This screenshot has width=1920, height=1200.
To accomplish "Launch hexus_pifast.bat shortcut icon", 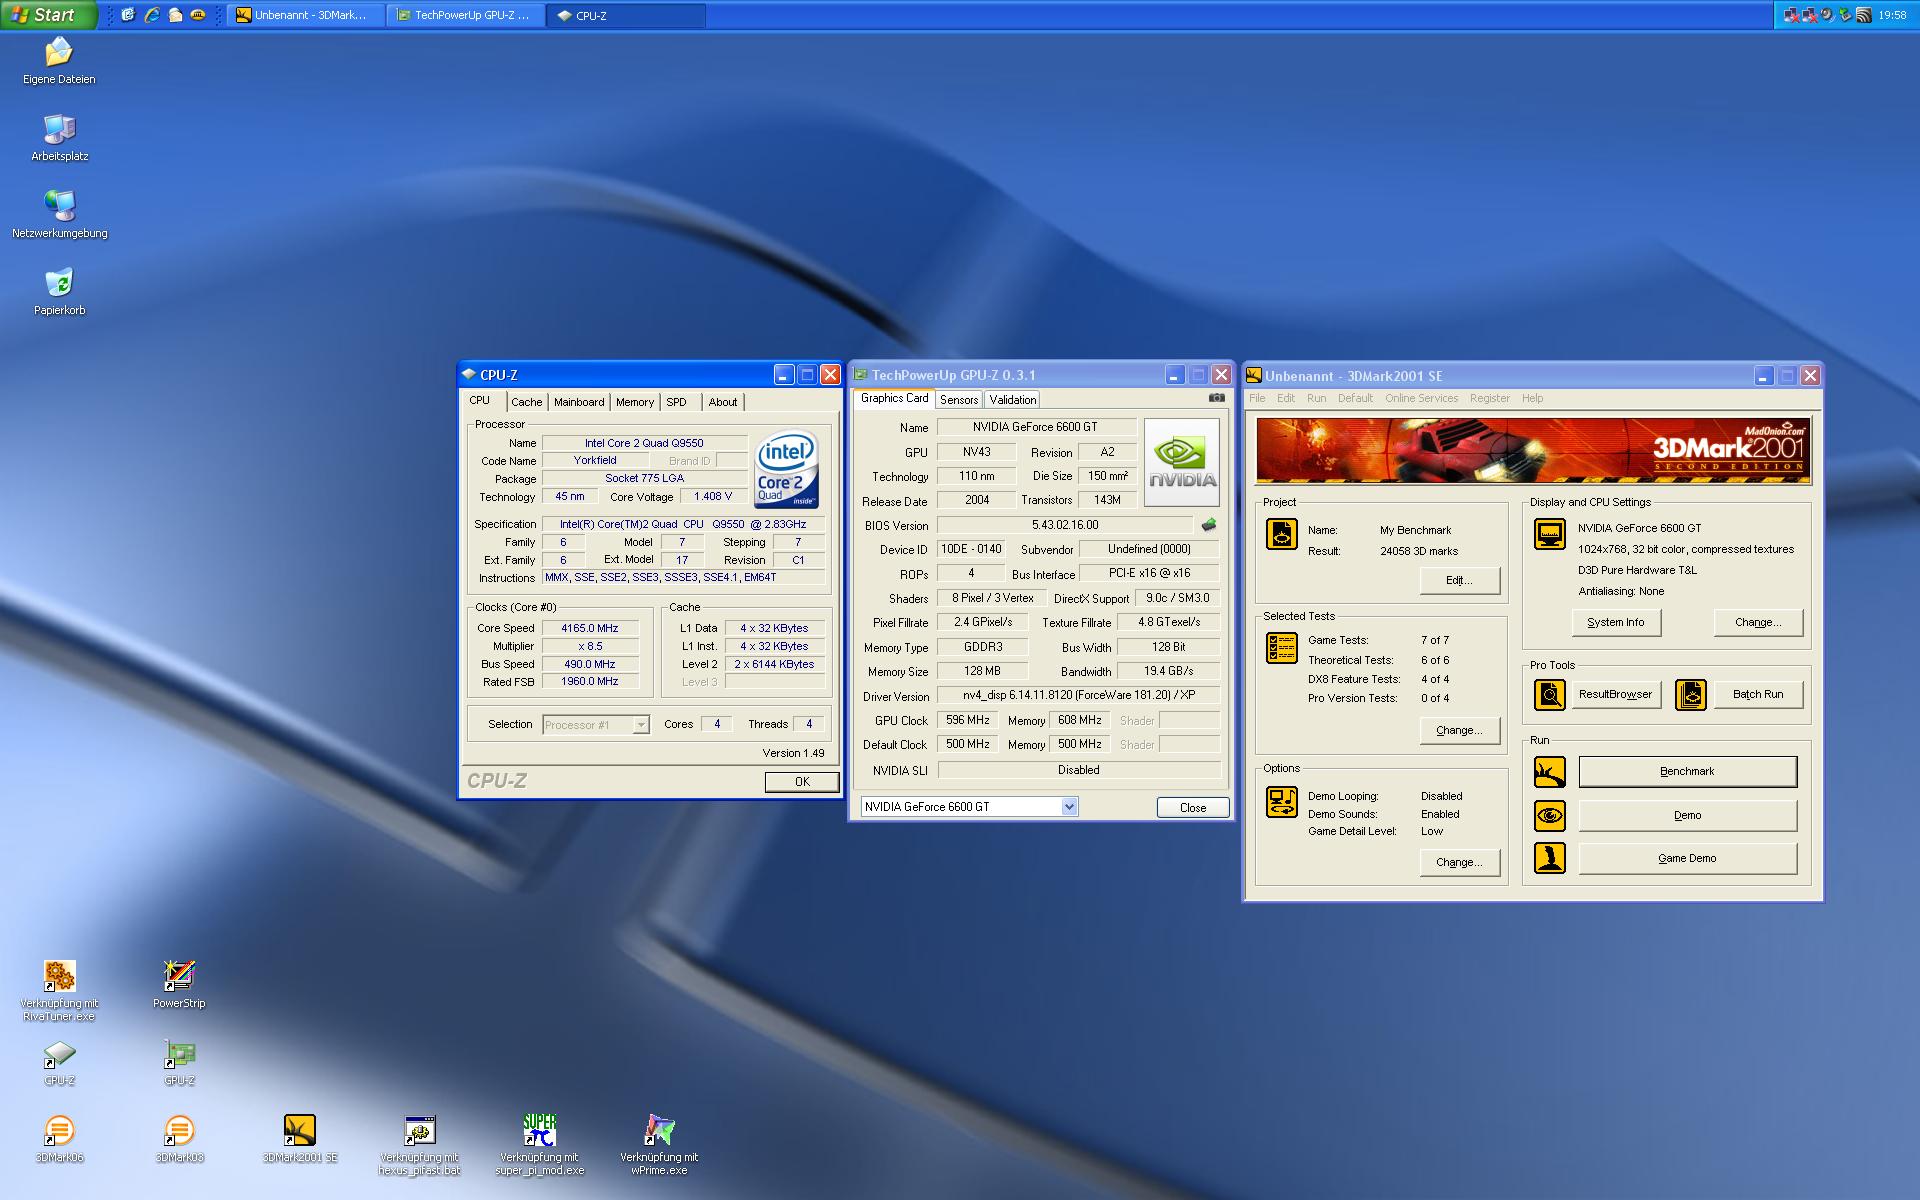I will [419, 1131].
